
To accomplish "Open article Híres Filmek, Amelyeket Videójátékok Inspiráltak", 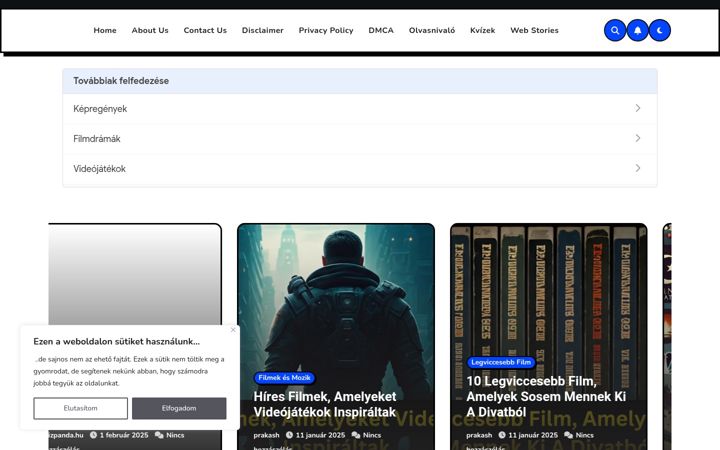I will coord(325,404).
